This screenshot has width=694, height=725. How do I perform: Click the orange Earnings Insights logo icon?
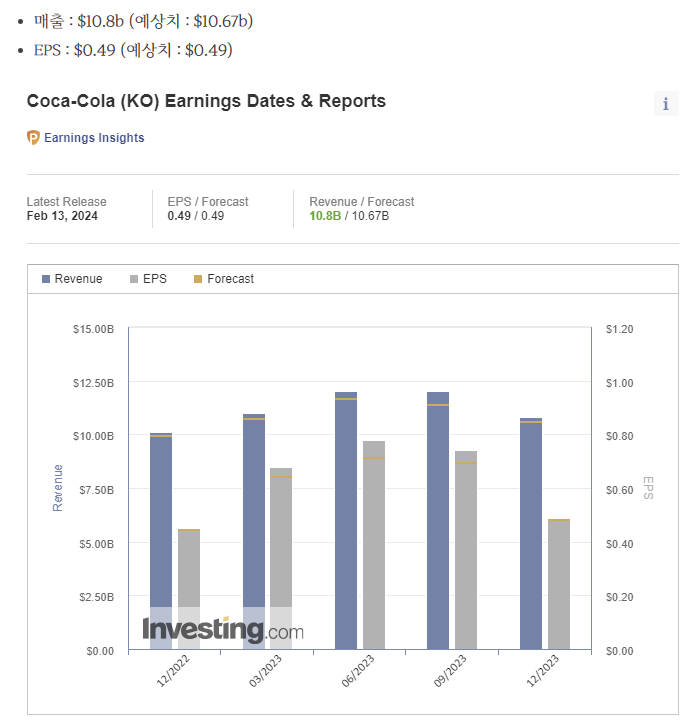click(33, 138)
